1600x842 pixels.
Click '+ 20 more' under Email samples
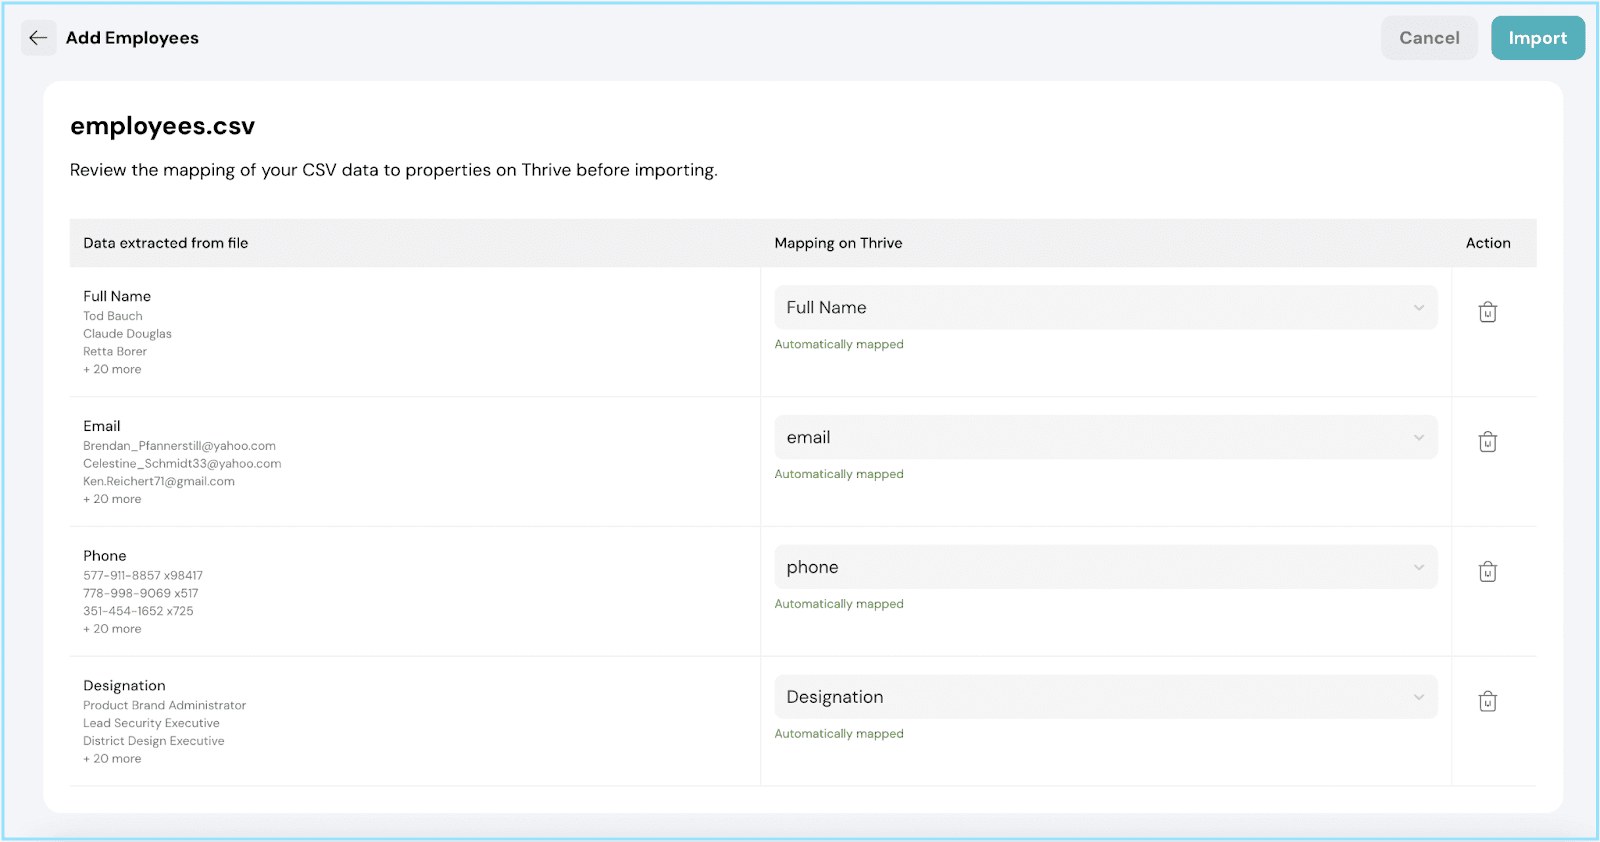tap(112, 500)
